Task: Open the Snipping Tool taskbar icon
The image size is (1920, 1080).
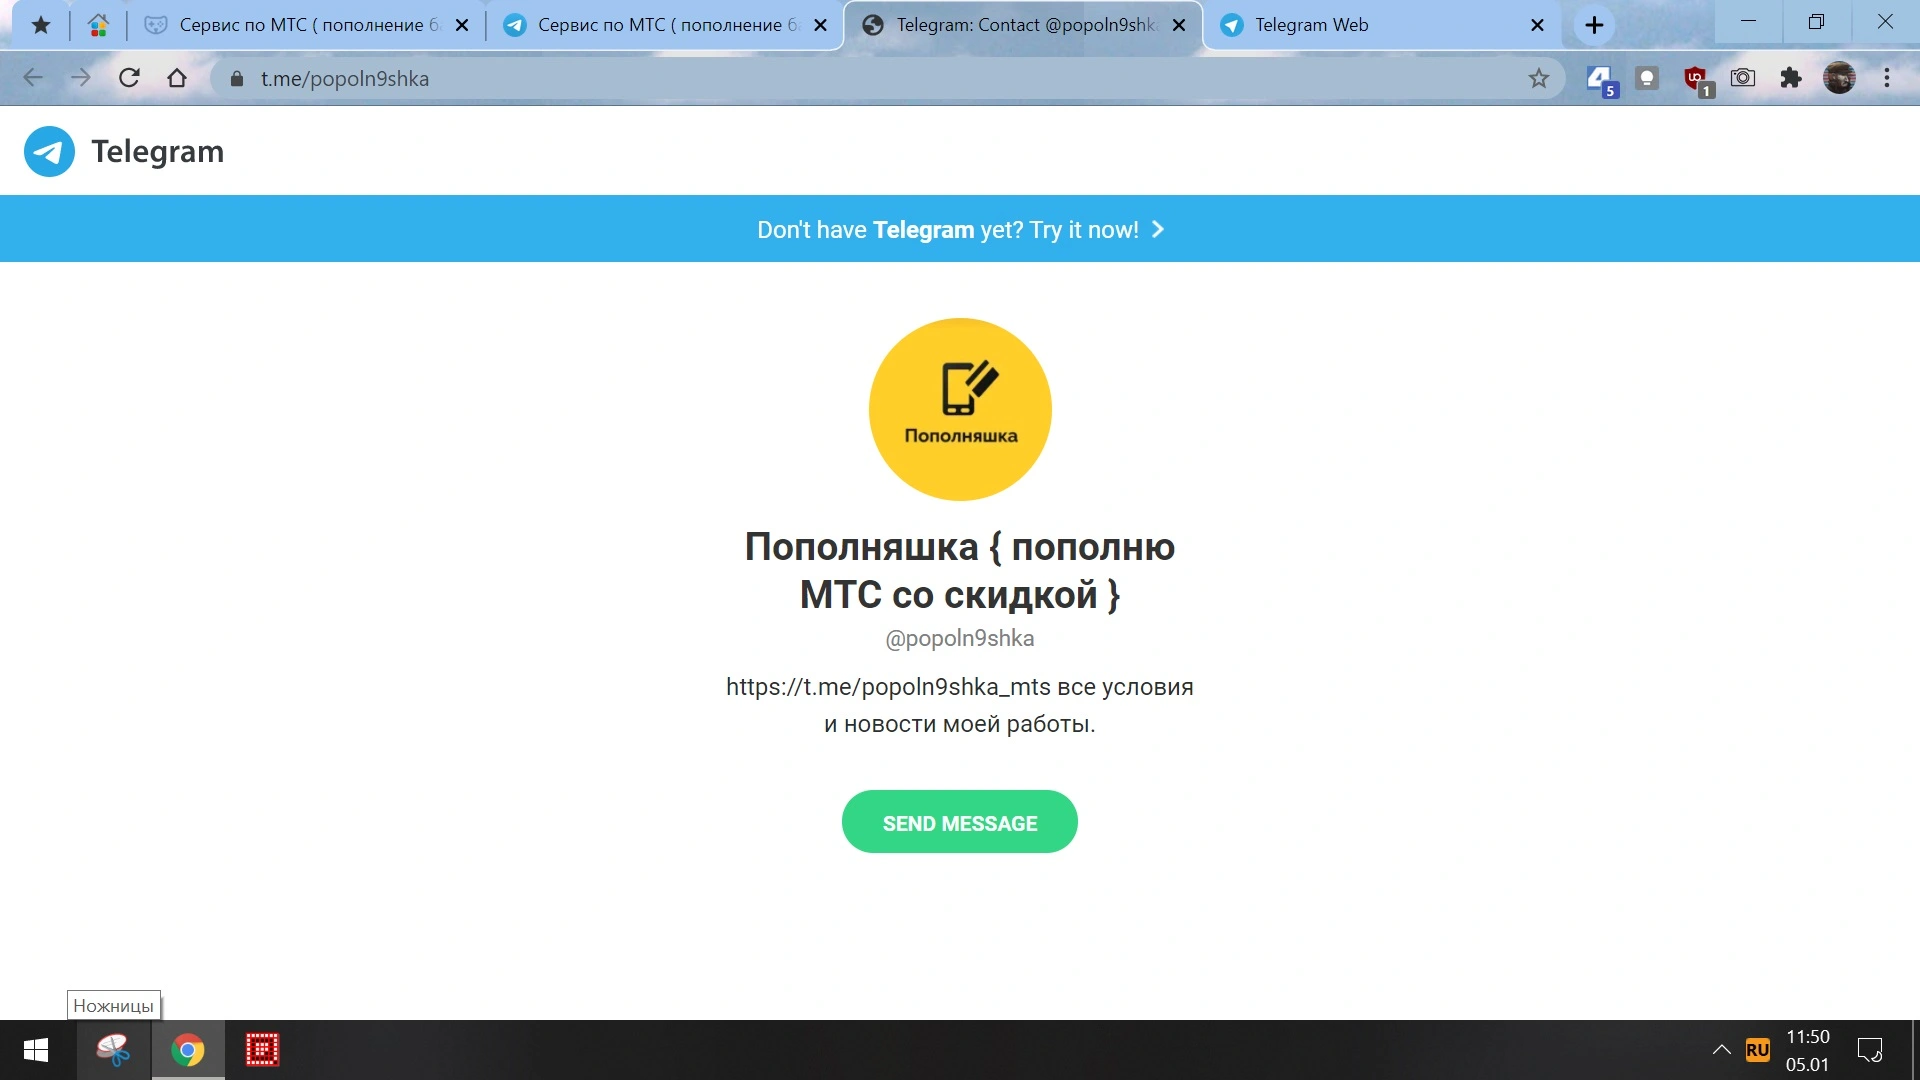Action: pyautogui.click(x=113, y=1050)
